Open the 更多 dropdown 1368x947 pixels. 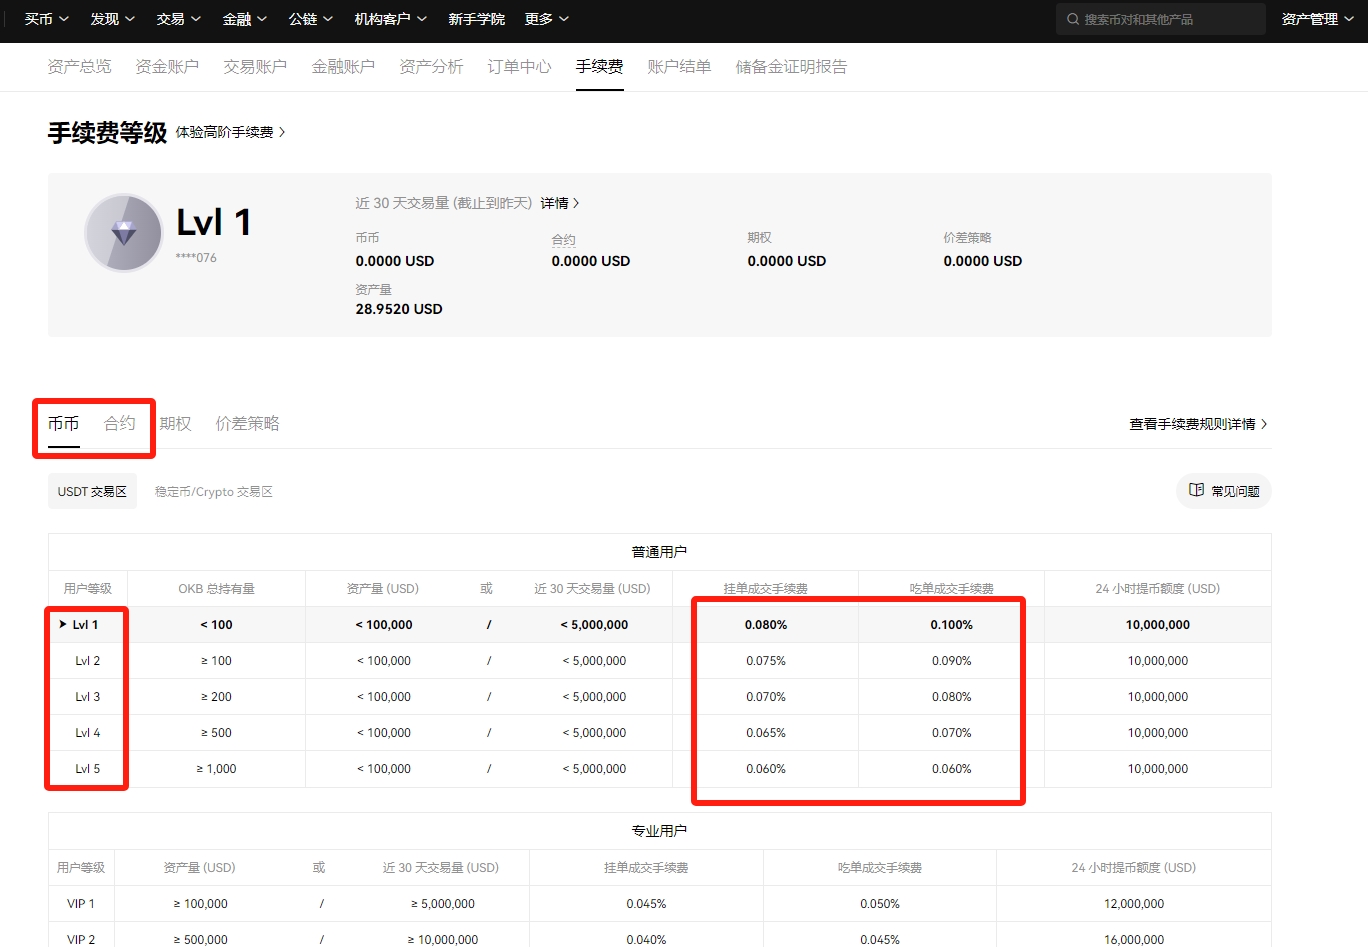point(547,19)
